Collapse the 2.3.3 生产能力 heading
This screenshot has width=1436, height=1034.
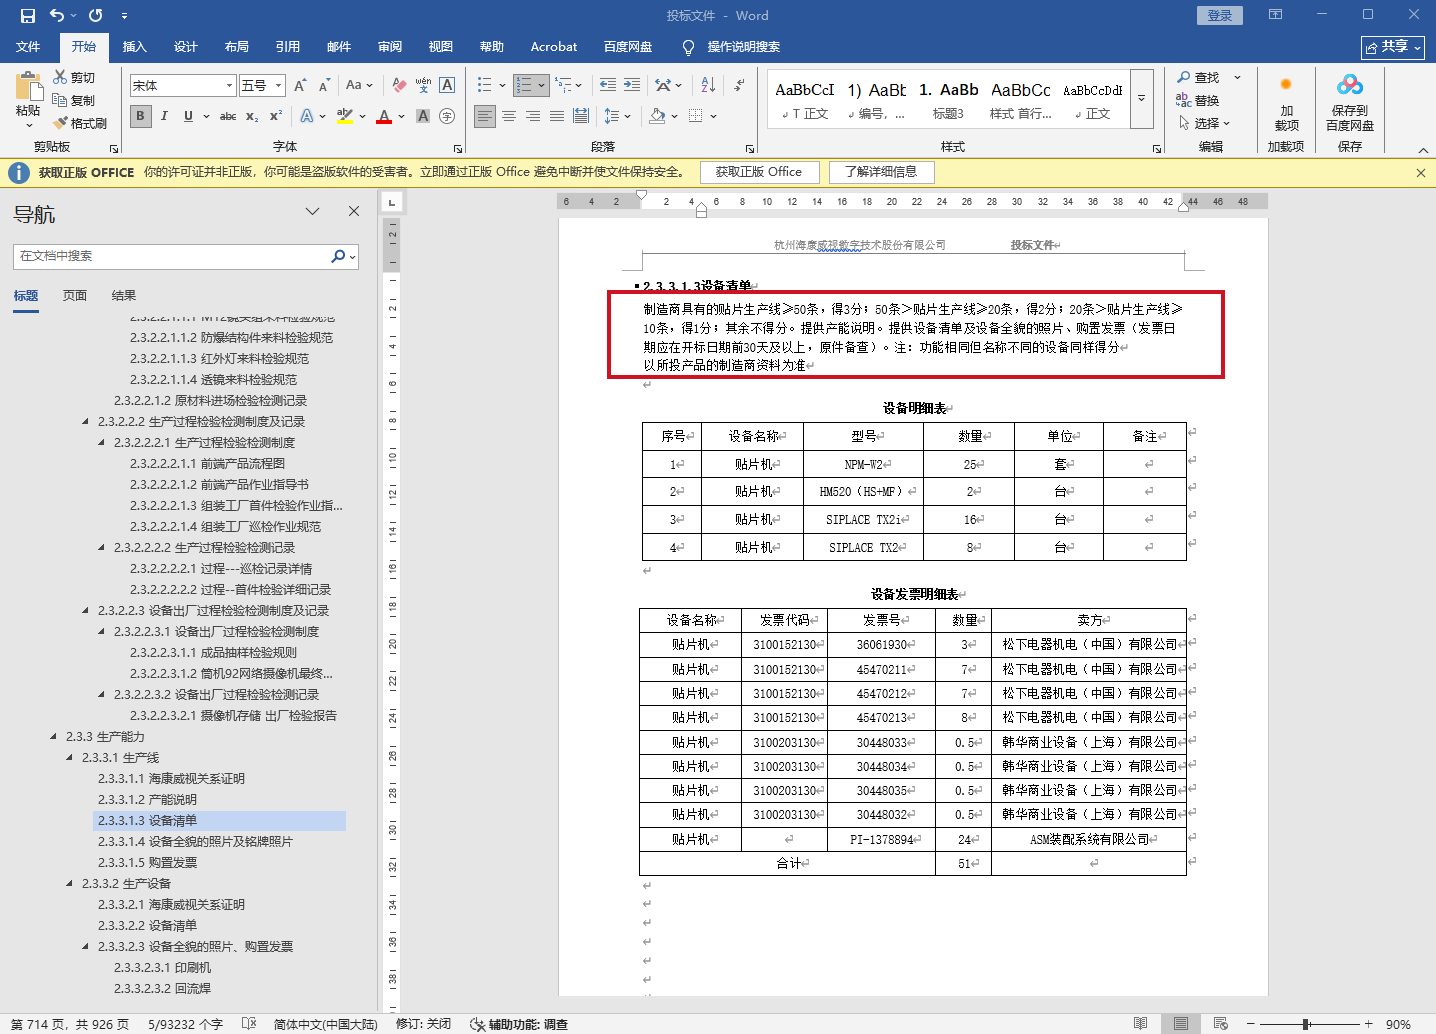tap(54, 737)
